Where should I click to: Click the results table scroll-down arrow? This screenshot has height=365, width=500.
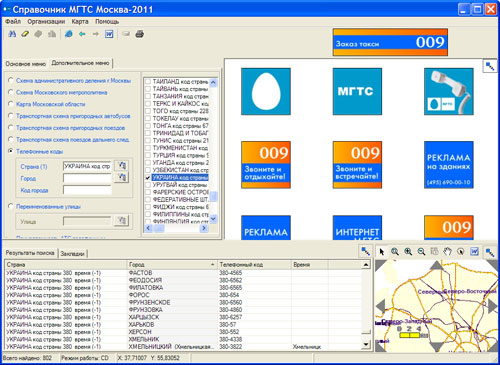pos(366,344)
